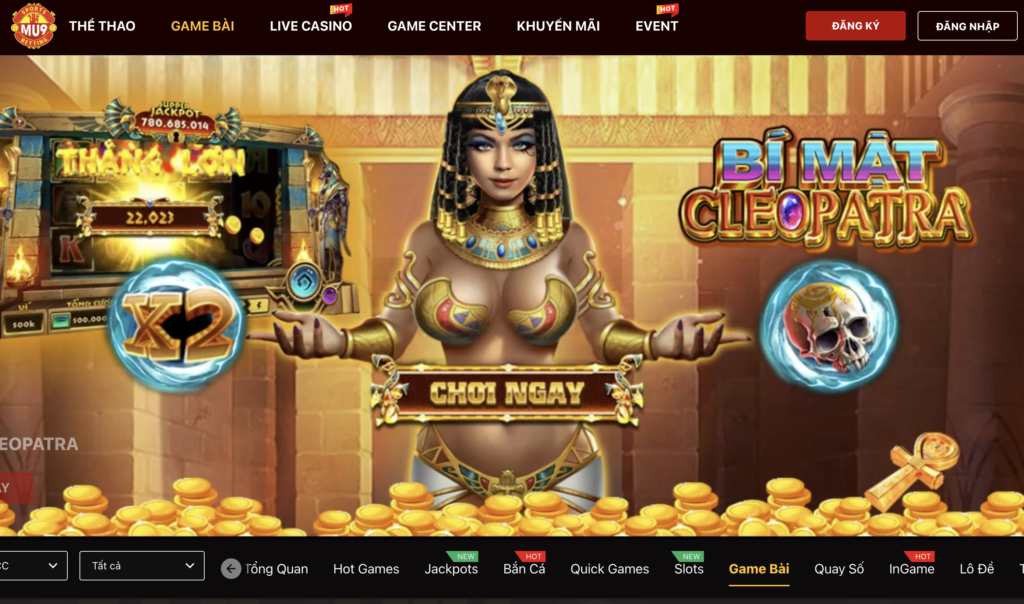Screen dimensions: 1024x604
Task: Go to Thể Thao section
Action: tap(102, 26)
